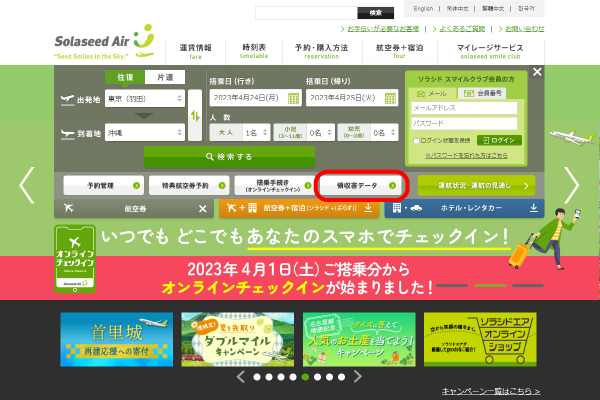Viewport: 600px width, 400px height.
Task: Switch login to 会員番号 tab
Action: pyautogui.click(x=482, y=93)
